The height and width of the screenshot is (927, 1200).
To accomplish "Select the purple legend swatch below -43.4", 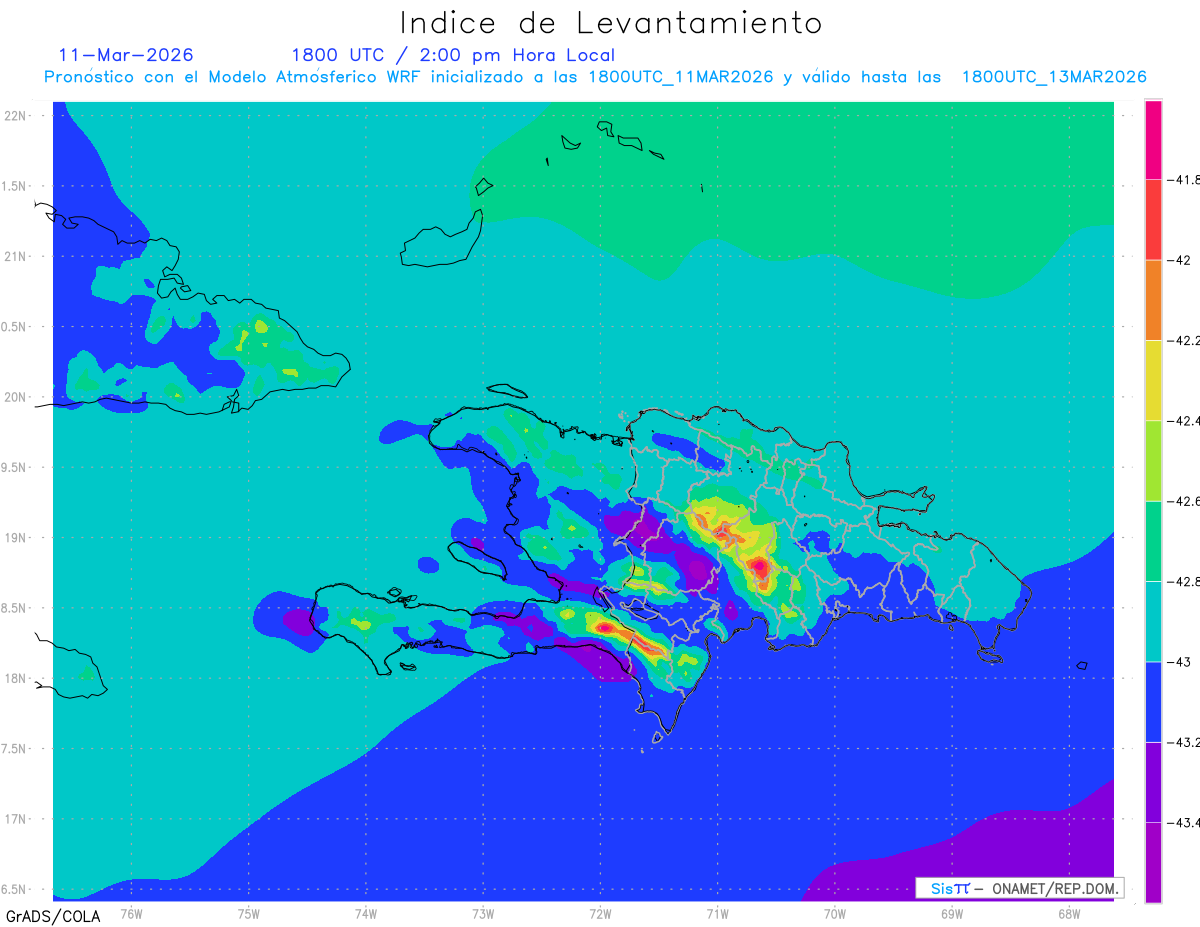I will (x=1153, y=862).
